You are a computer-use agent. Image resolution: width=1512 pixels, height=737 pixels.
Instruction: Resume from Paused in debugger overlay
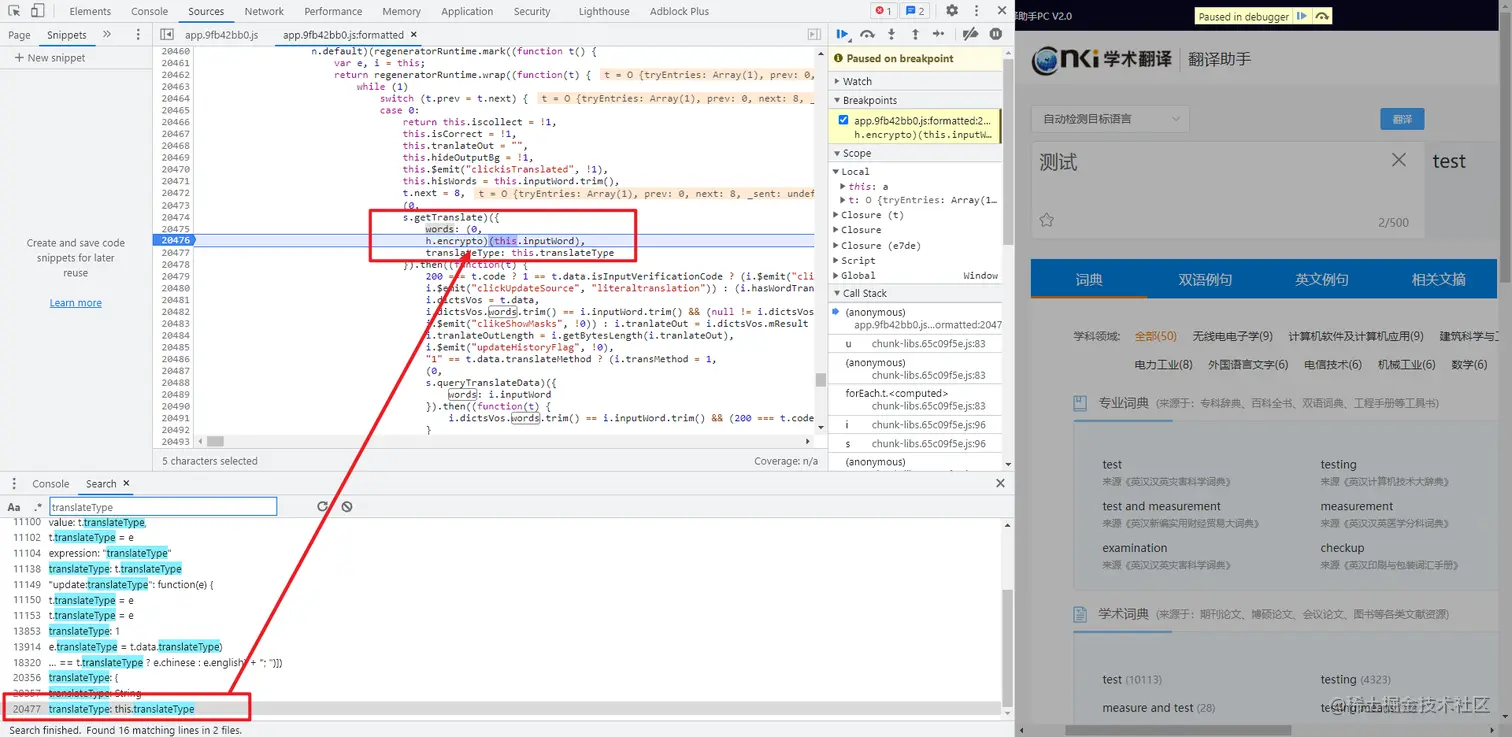tap(1301, 17)
